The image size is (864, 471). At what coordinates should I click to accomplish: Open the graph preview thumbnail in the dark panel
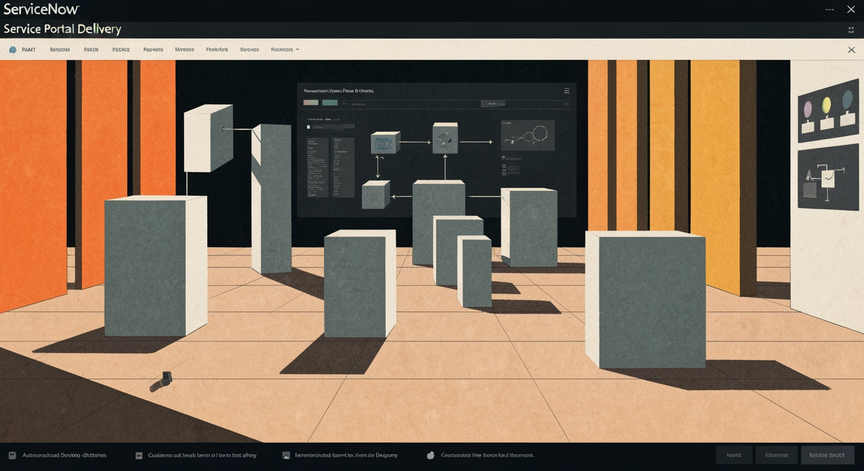pos(528,136)
